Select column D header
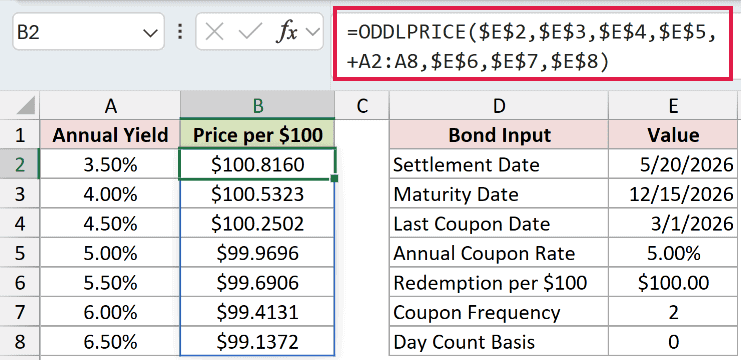This screenshot has width=741, height=360. tap(499, 106)
